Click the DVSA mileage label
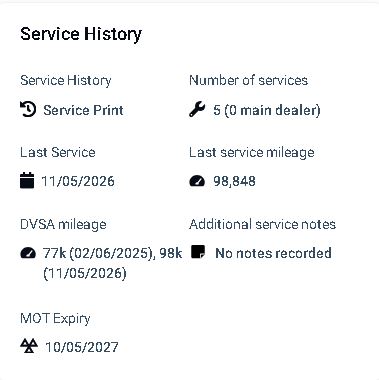The height and width of the screenshot is (380, 379). click(x=63, y=225)
